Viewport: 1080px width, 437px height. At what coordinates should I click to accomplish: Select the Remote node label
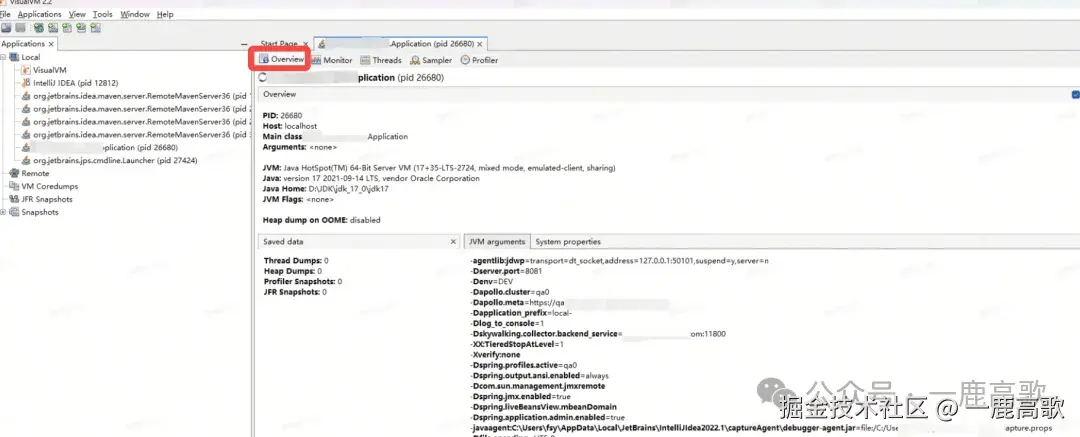pos(35,174)
